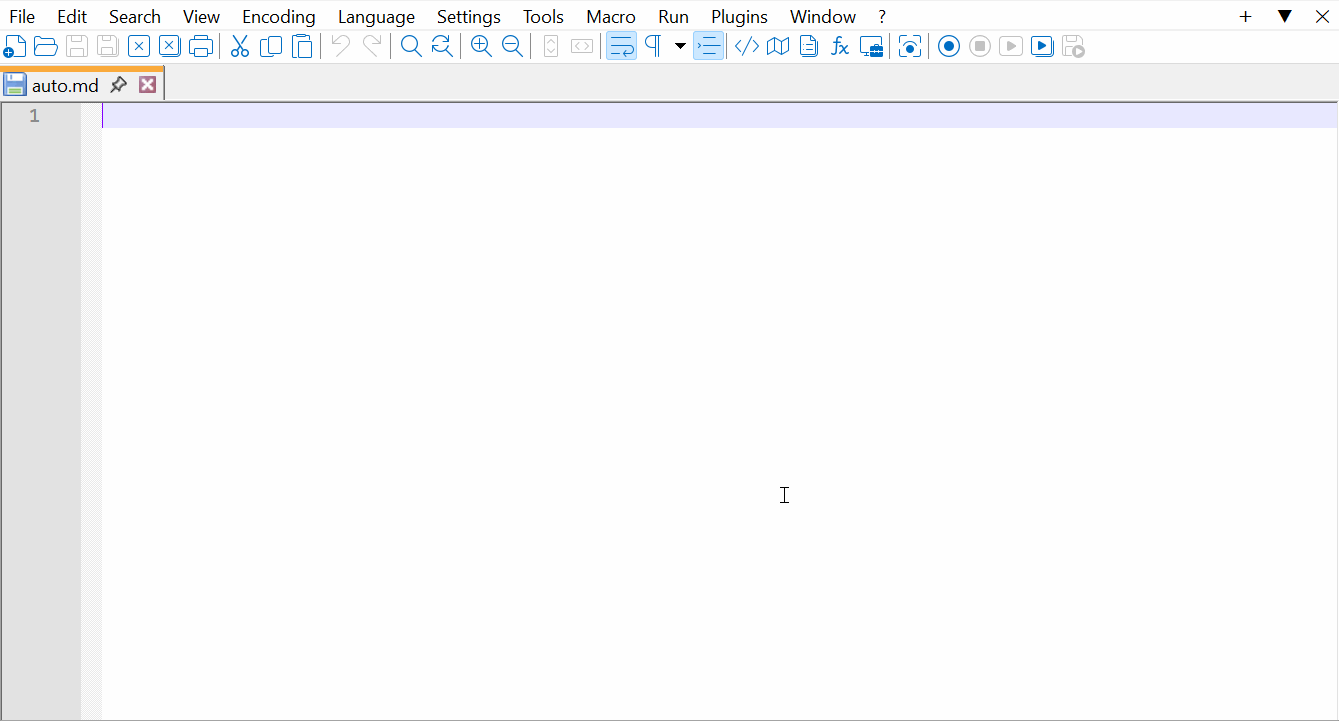Save the current recorded macro icon
Screen dimensions: 1339x721
pyautogui.click(x=1073, y=46)
